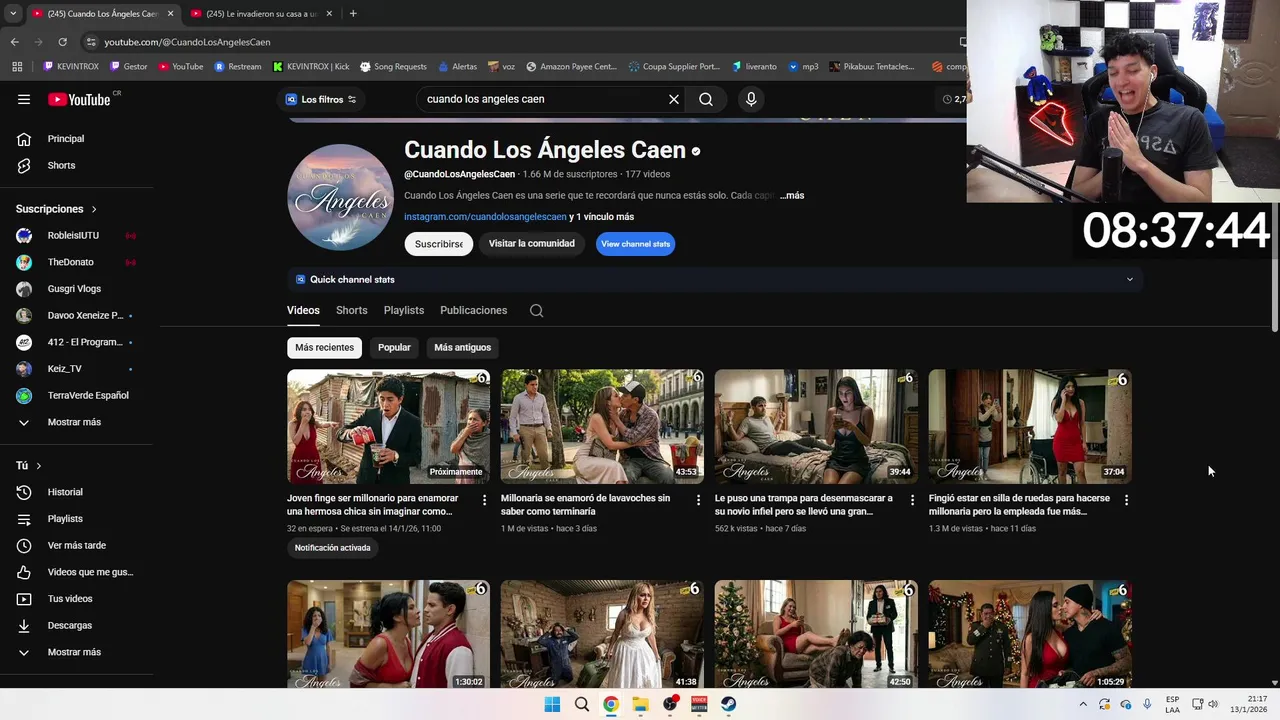The height and width of the screenshot is (720, 1280).
Task: Open the Los filtros extension toggle
Action: 321,99
